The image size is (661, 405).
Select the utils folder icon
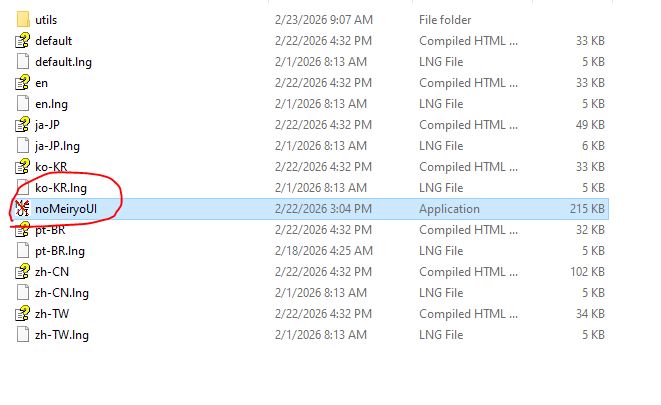pos(23,19)
